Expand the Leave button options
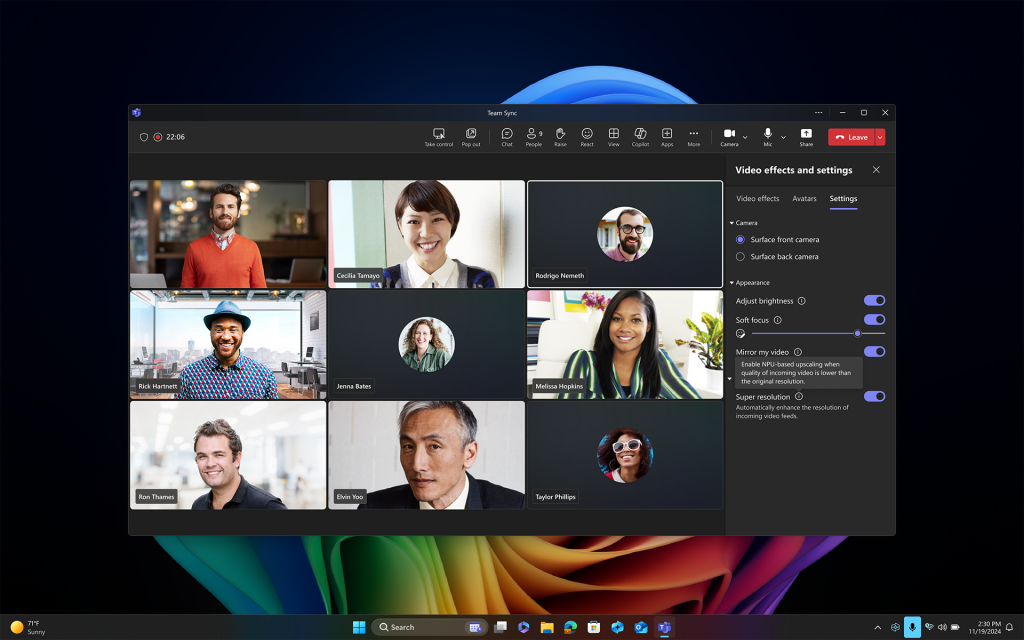 [880, 137]
